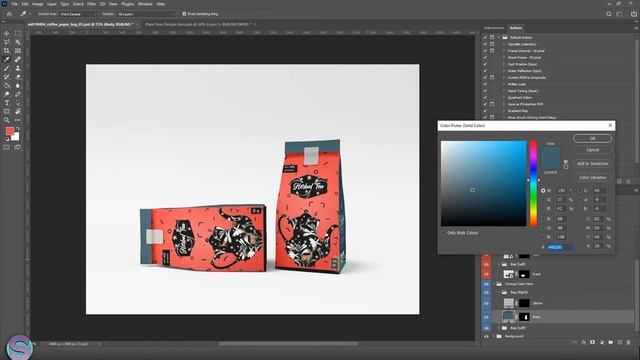Click the Home icon in options bar

9,14
